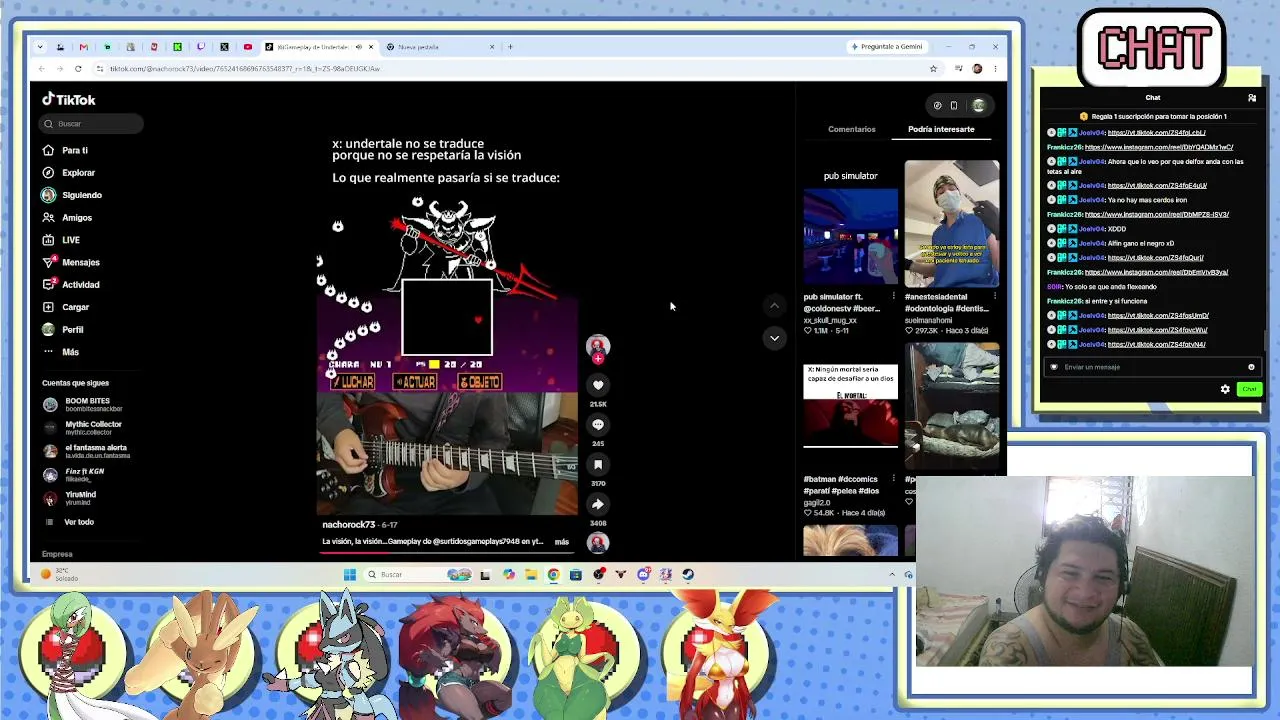This screenshot has width=1280, height=720.
Task: Click the weather widget in taskbar
Action: click(60, 575)
